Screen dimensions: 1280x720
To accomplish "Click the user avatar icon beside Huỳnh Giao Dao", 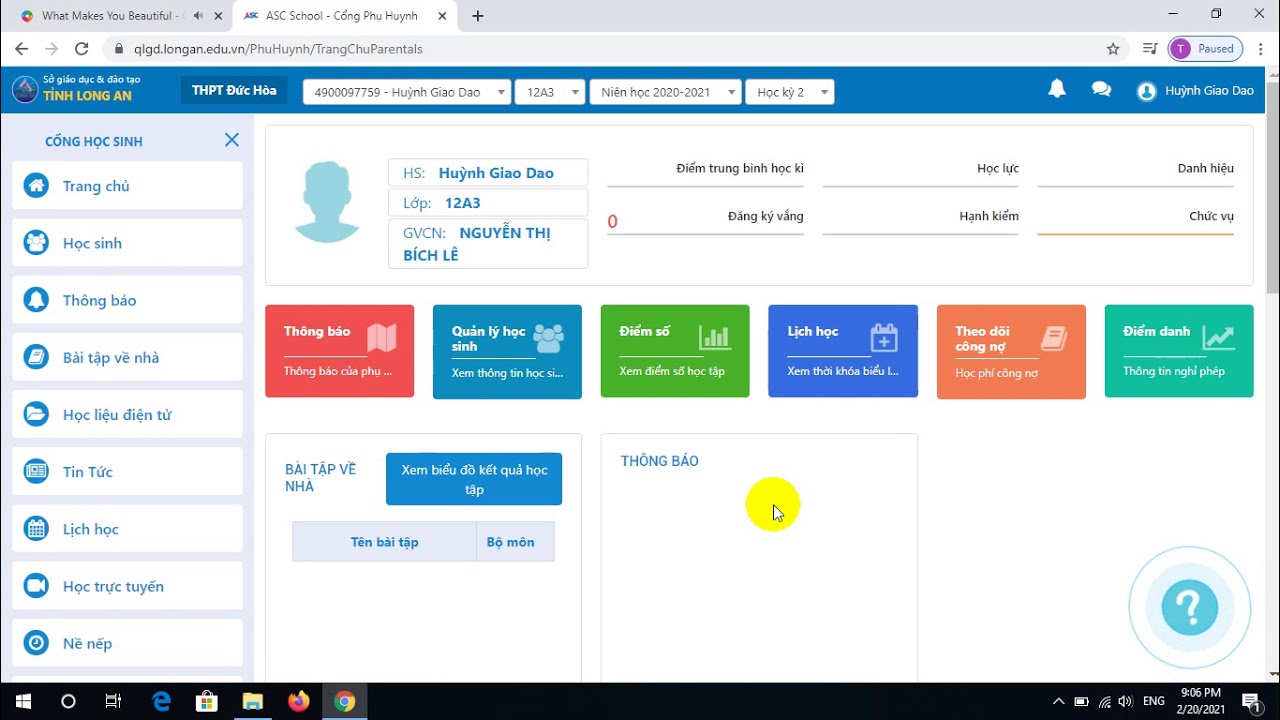I will point(1147,91).
